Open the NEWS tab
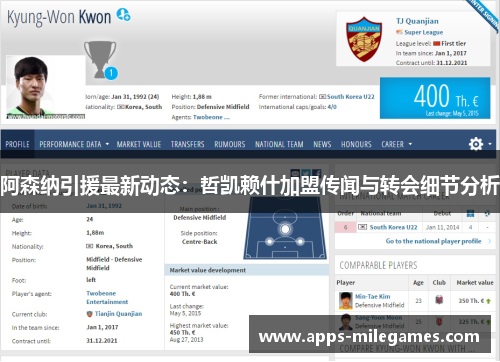Viewport: 500px width, 362px height. point(322,144)
